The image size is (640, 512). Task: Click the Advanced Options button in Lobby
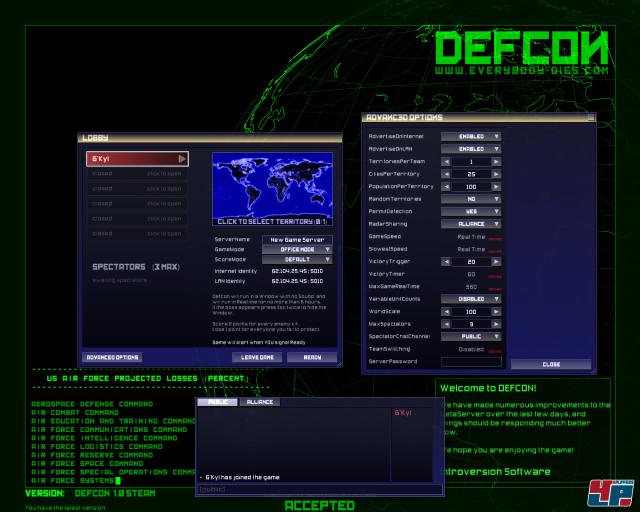[112, 357]
